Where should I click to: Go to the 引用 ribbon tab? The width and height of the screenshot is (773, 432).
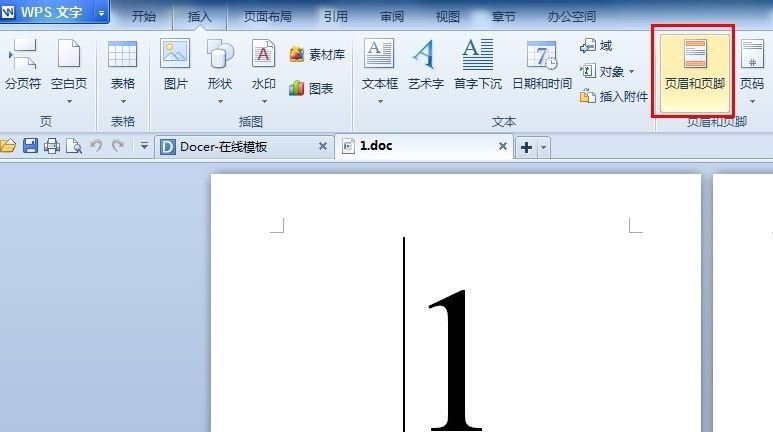(336, 17)
